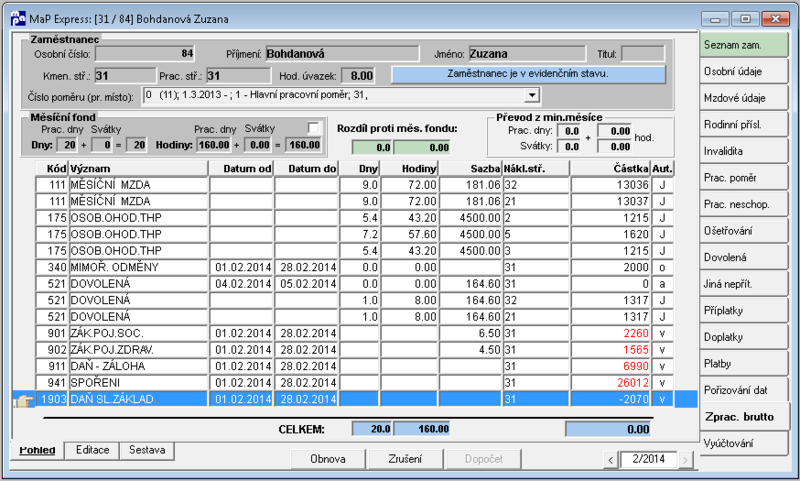Click the red amount 26012
The image size is (800, 481).
pyautogui.click(x=610, y=383)
